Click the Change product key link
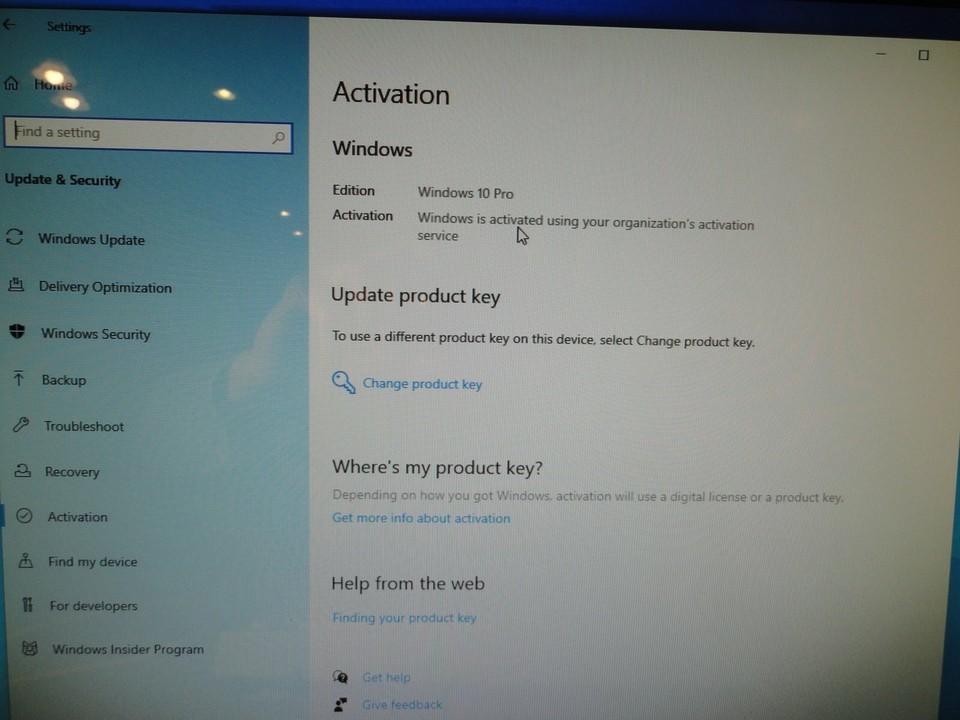 point(422,384)
